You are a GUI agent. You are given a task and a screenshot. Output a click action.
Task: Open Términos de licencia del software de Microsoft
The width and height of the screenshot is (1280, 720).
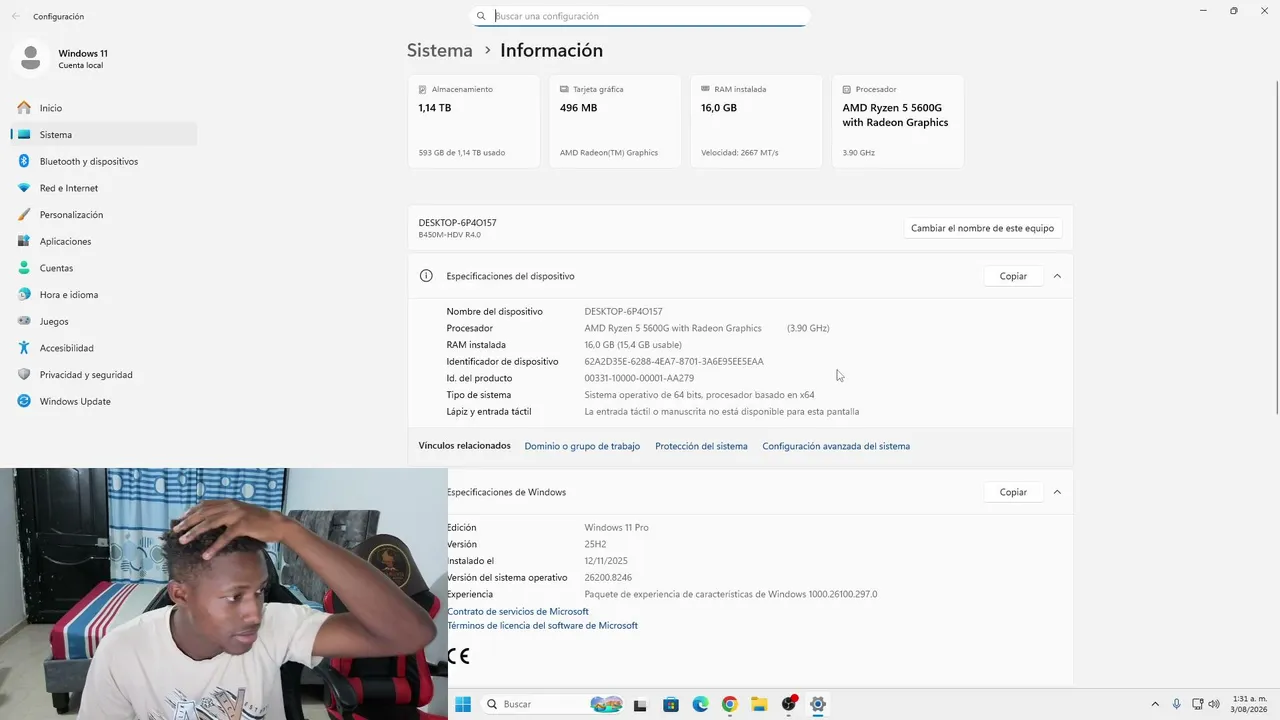pos(542,625)
